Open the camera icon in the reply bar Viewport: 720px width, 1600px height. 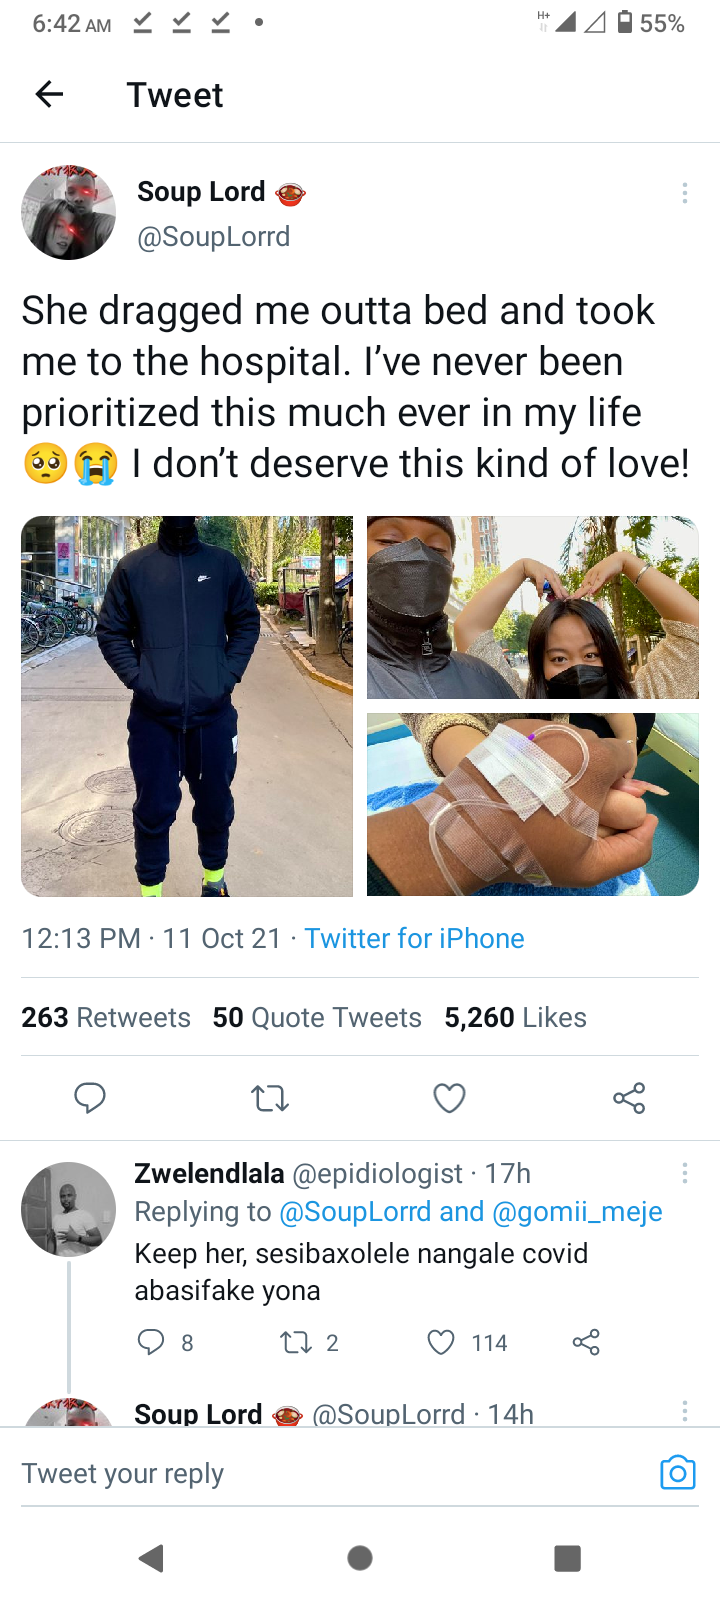click(677, 1472)
